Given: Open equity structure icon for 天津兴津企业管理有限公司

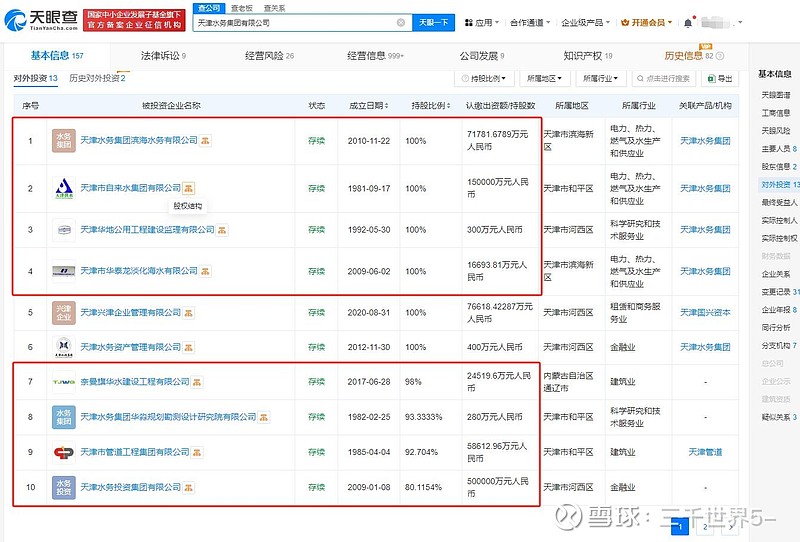Looking at the screenshot, I should click(188, 313).
